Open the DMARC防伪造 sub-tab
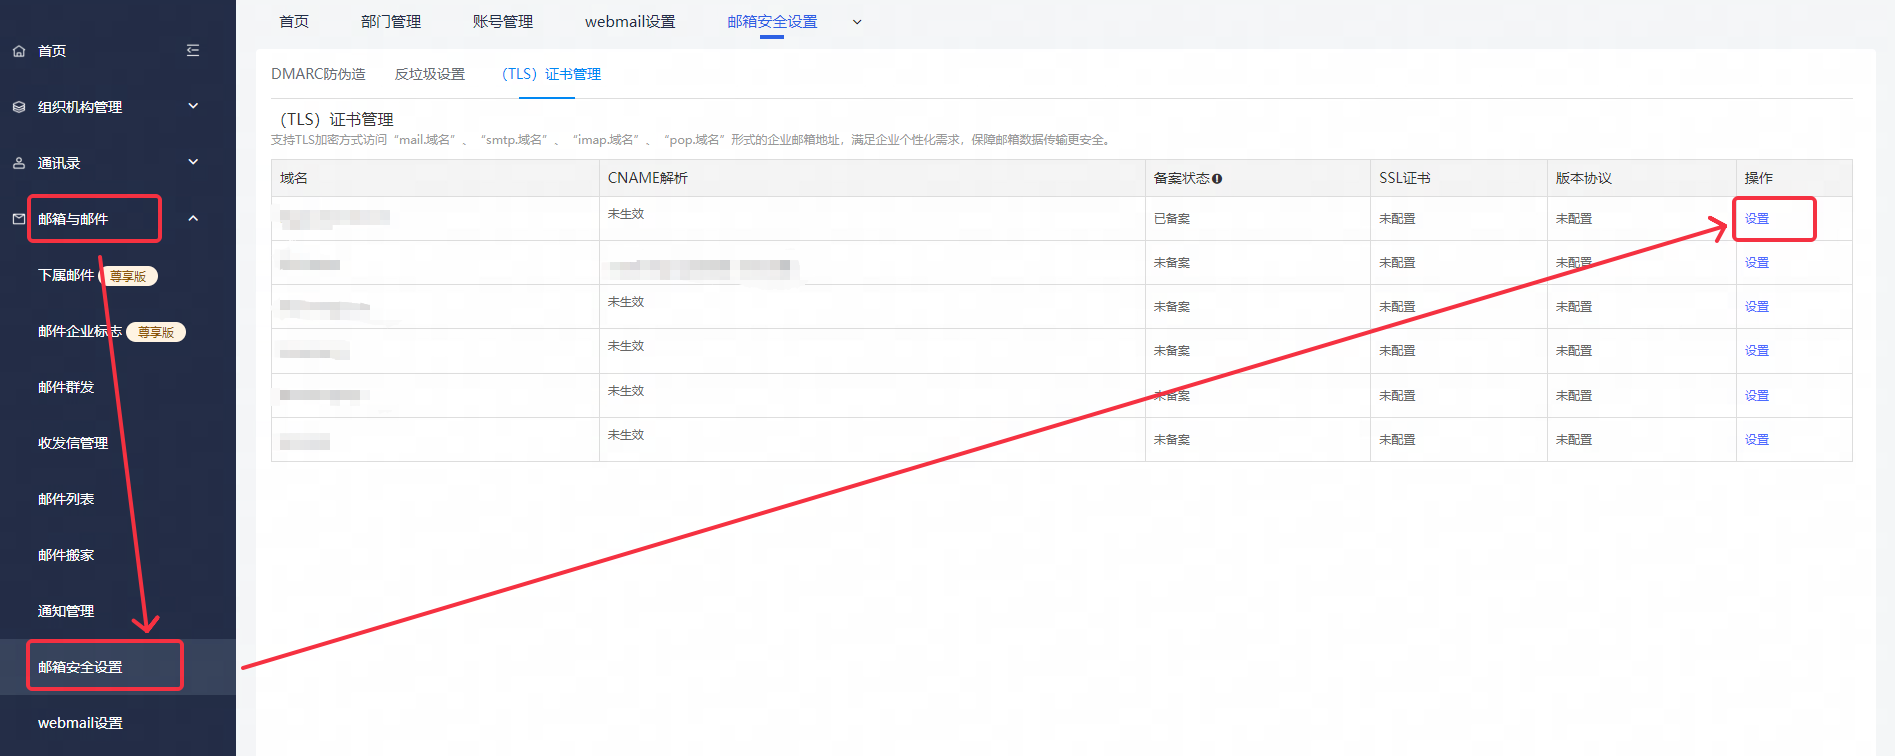The image size is (1895, 756). pos(318,74)
